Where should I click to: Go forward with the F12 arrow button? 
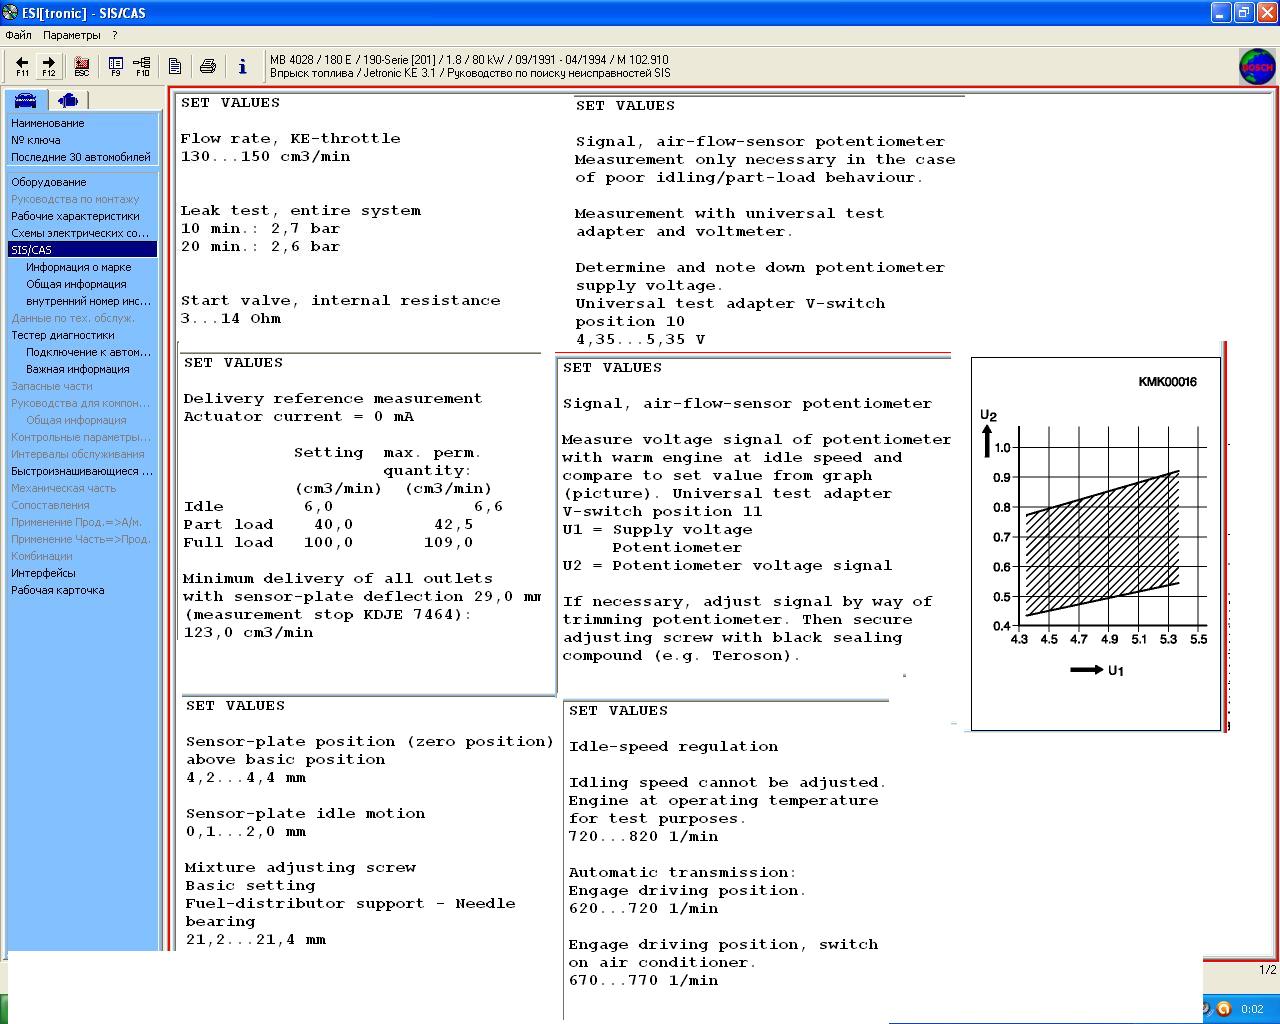tap(48, 66)
